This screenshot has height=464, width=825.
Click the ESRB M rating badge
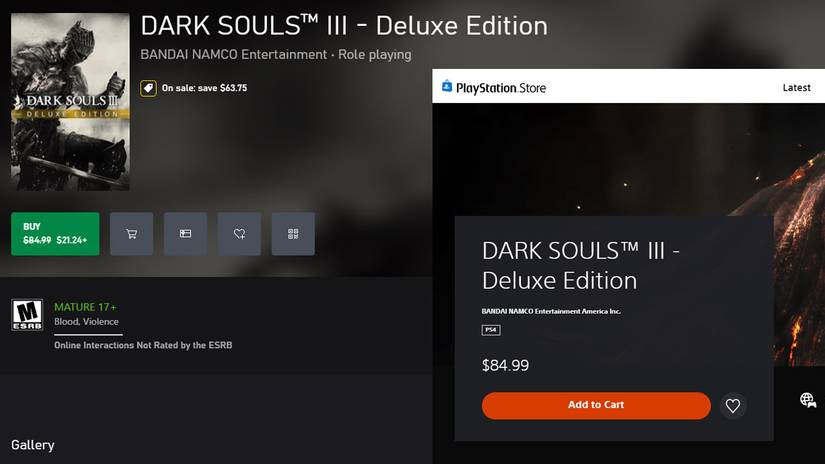(x=27, y=314)
